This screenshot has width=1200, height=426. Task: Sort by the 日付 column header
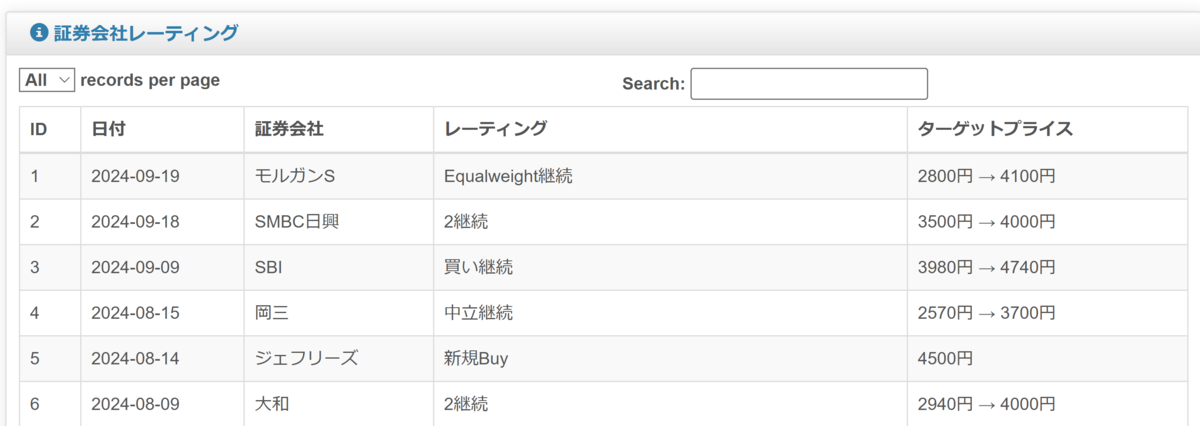[x=162, y=129]
